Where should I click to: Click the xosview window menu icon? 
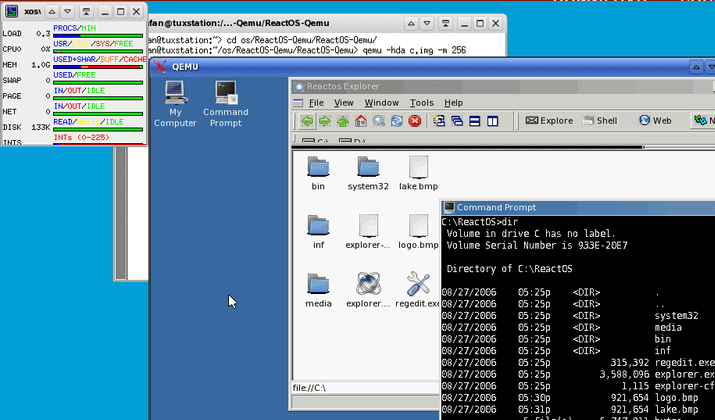11,11
